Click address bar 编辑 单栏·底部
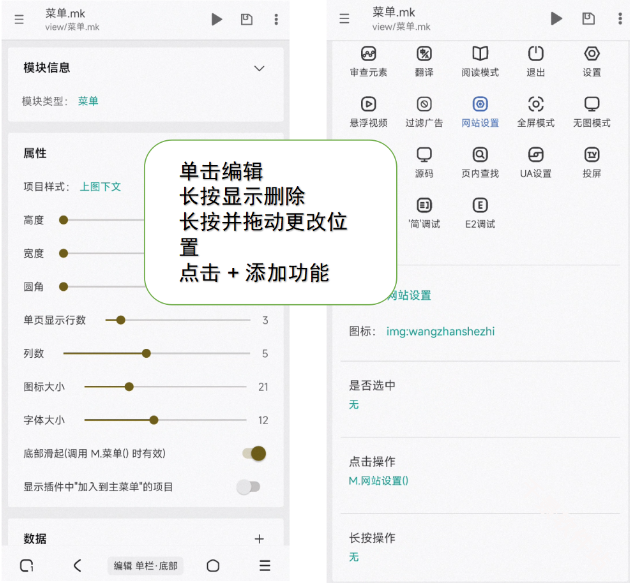 point(145,566)
